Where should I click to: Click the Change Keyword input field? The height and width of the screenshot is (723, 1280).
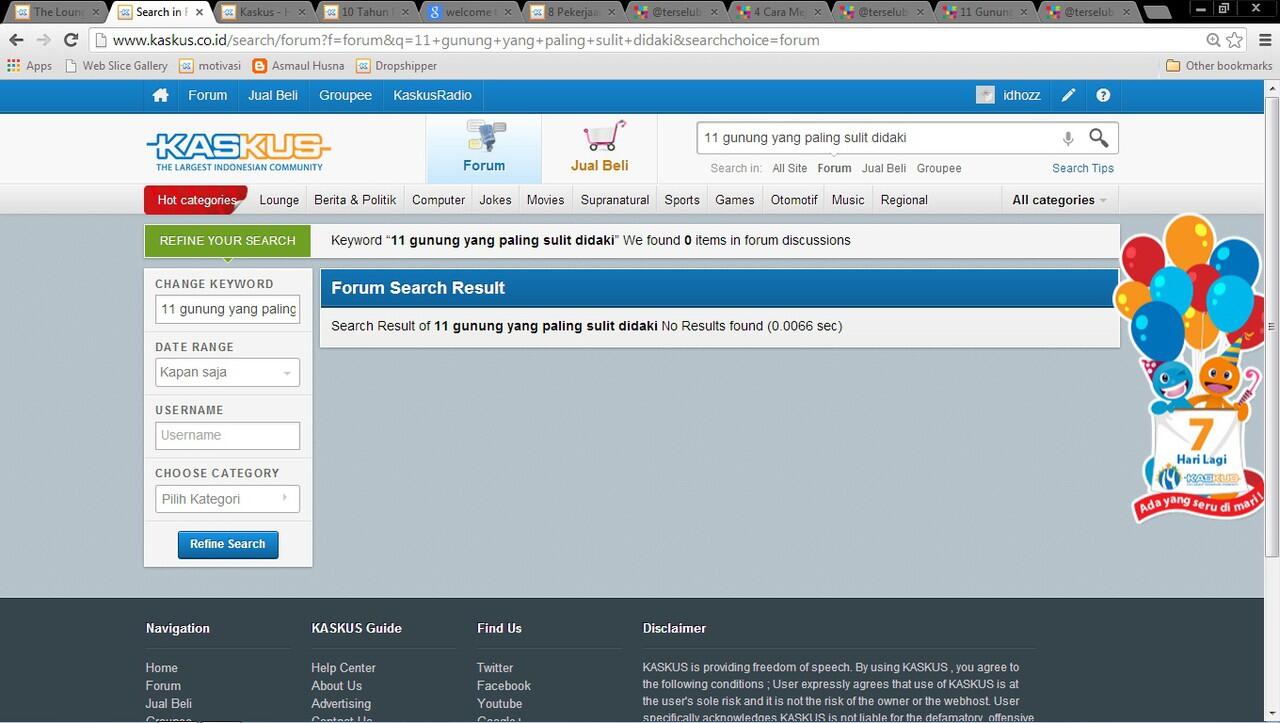pyautogui.click(x=227, y=309)
